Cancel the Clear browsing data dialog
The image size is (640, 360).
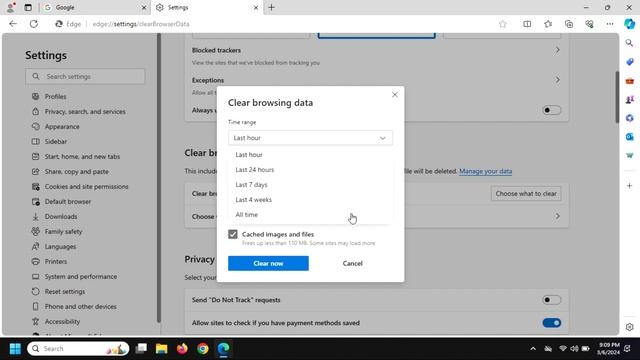[x=353, y=263]
